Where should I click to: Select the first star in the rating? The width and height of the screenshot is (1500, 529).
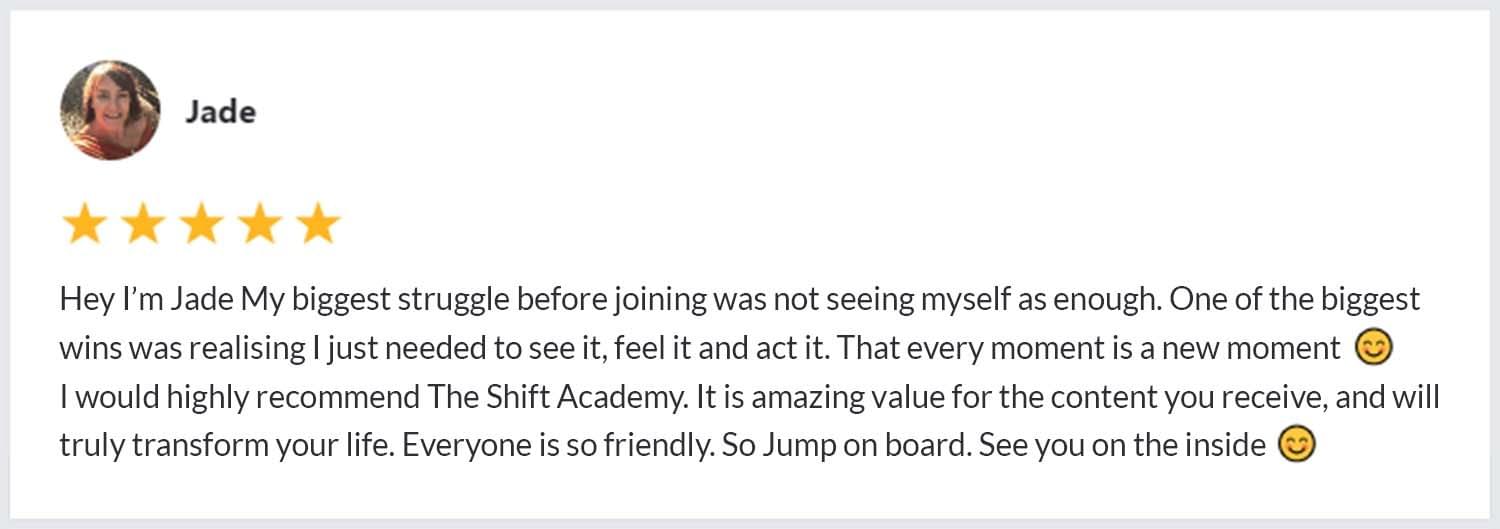[x=83, y=224]
